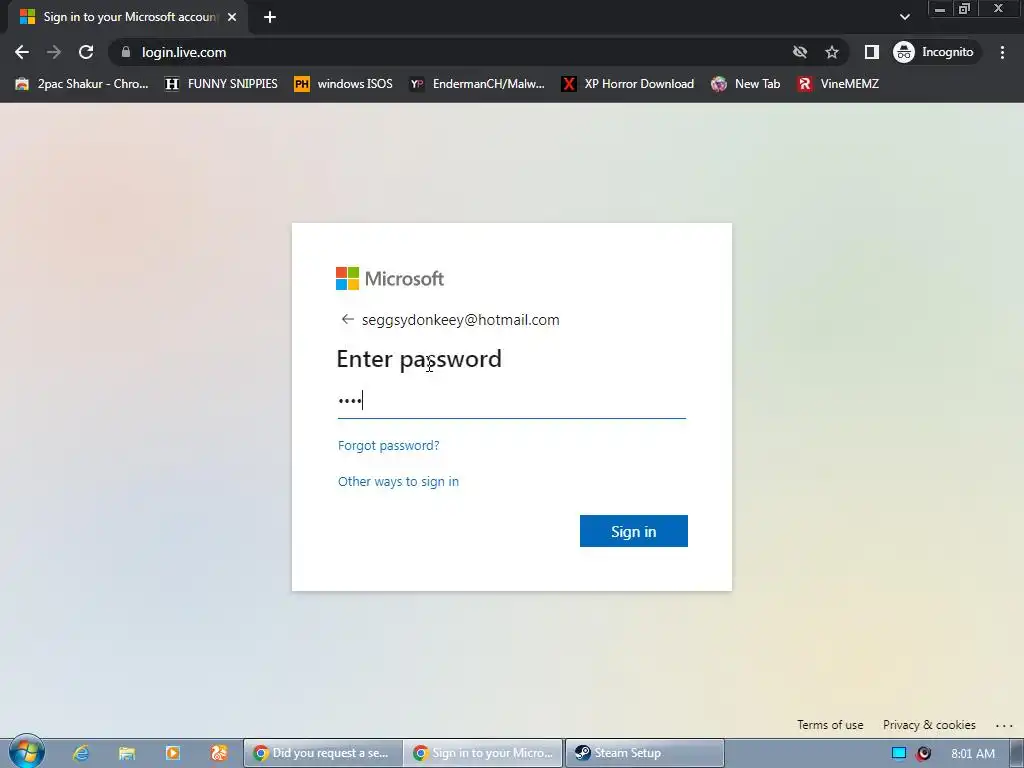
Task: Click the footer three-dots more options
Action: [x=1004, y=726]
